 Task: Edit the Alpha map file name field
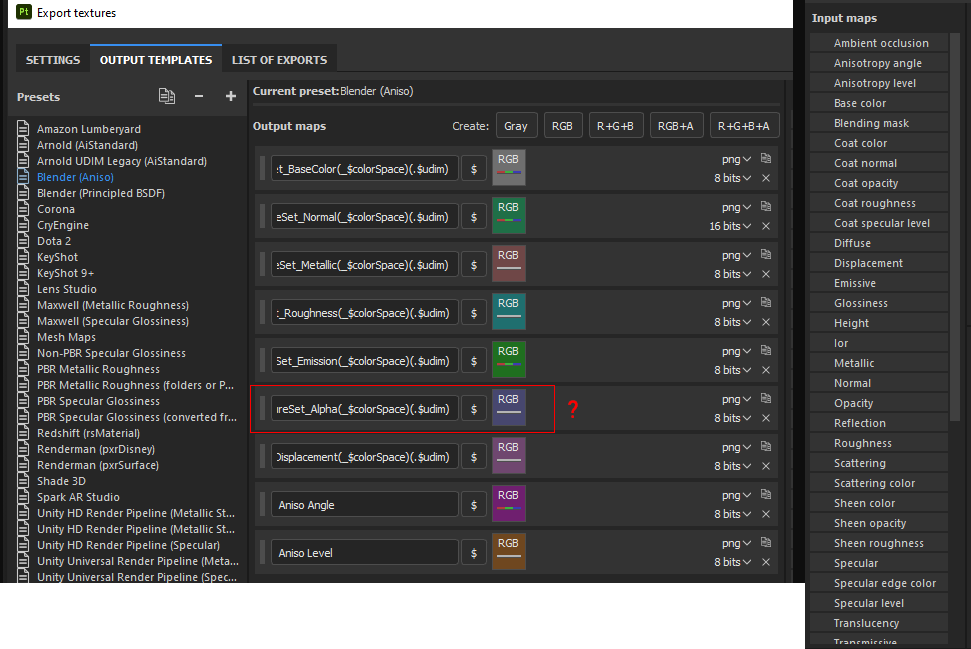tap(365, 409)
